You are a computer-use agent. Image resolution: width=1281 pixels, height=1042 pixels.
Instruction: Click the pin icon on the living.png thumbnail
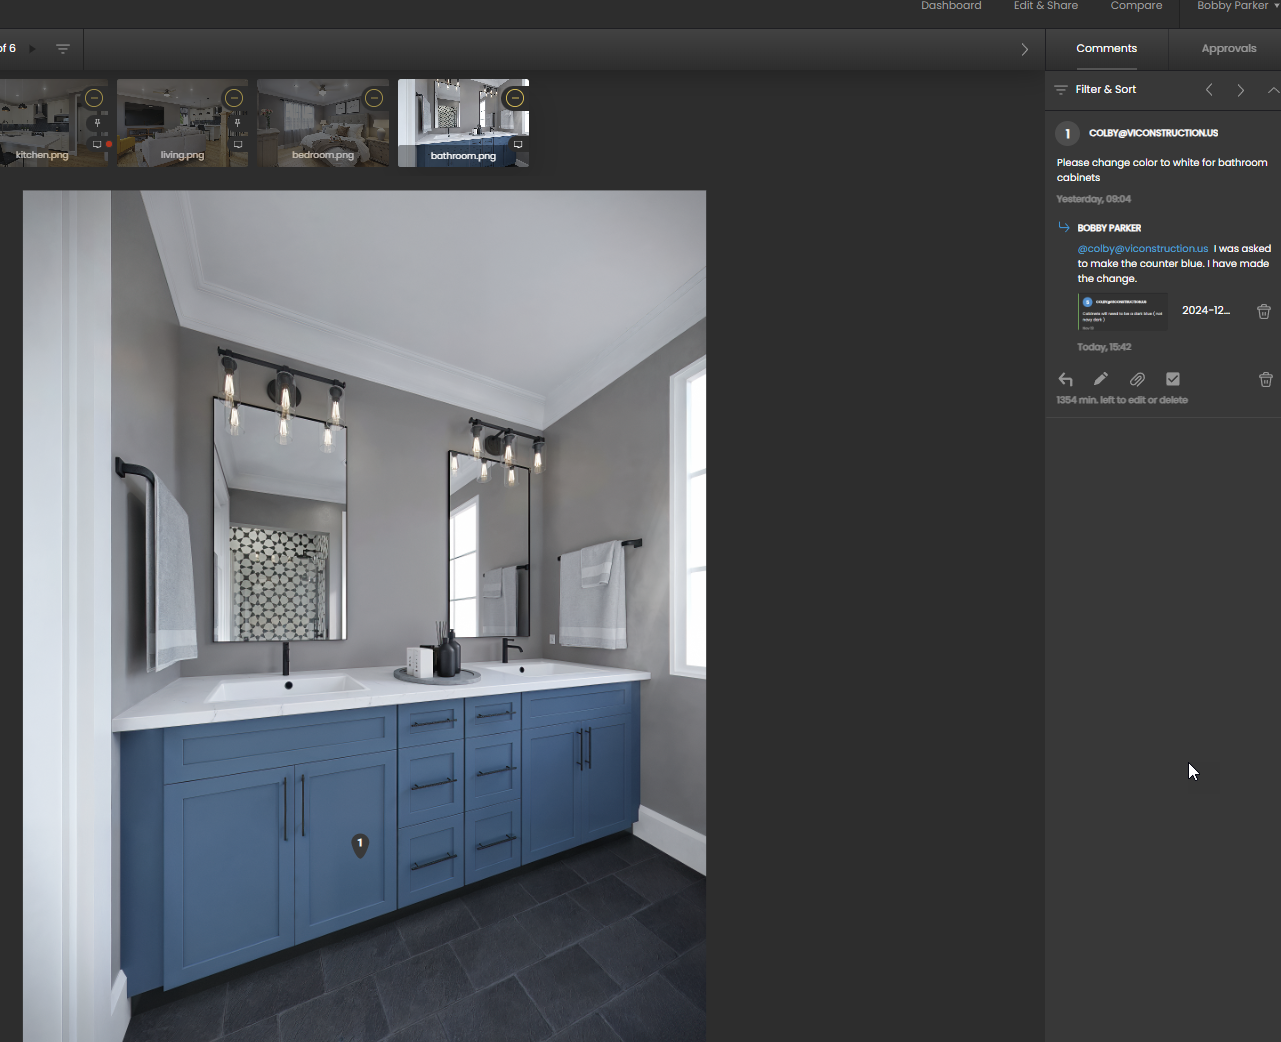coord(237,123)
